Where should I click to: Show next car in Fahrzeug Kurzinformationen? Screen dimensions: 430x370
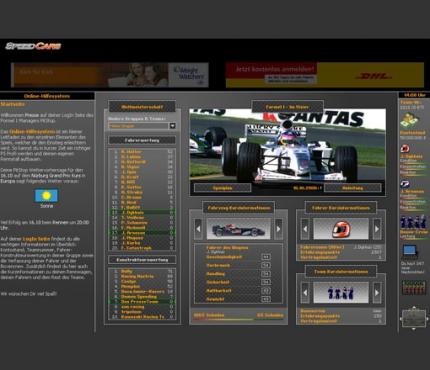click(278, 229)
